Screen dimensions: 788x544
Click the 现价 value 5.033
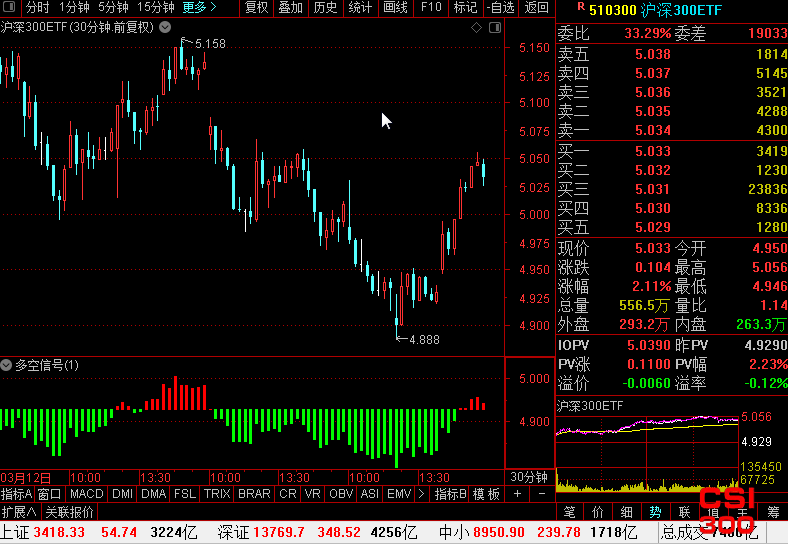[653, 248]
